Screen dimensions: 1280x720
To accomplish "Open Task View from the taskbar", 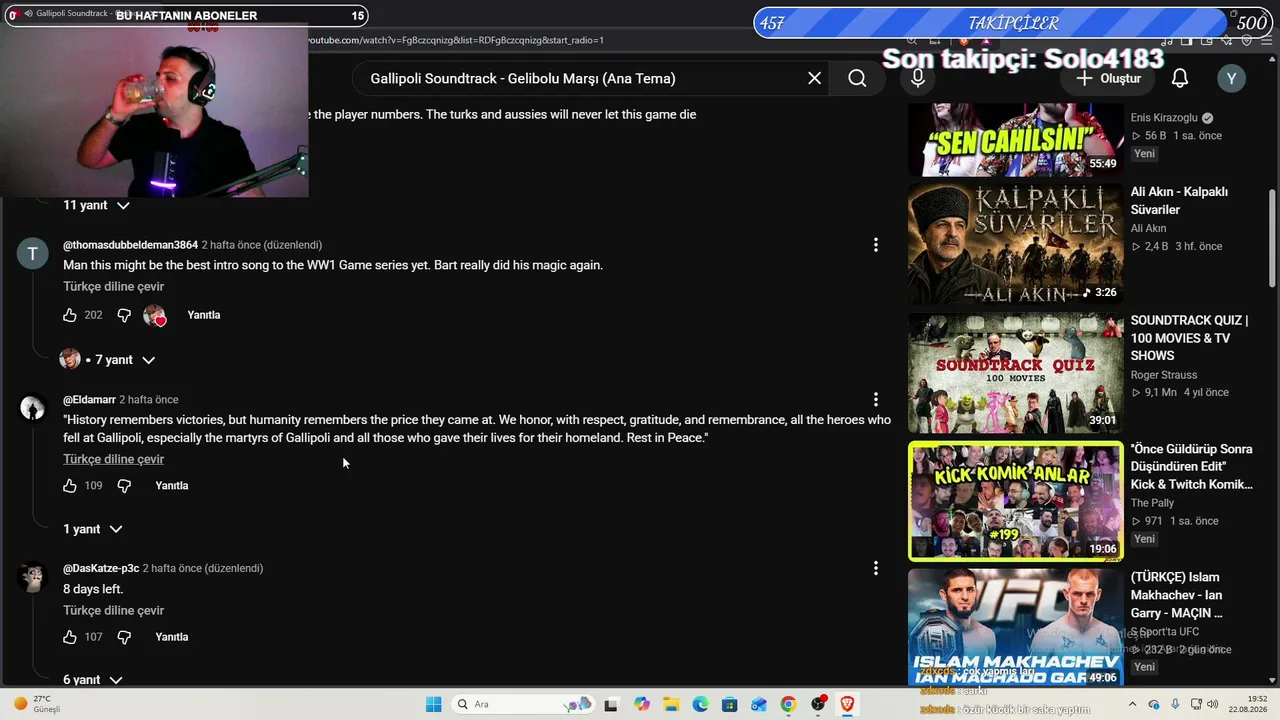I will point(611,704).
